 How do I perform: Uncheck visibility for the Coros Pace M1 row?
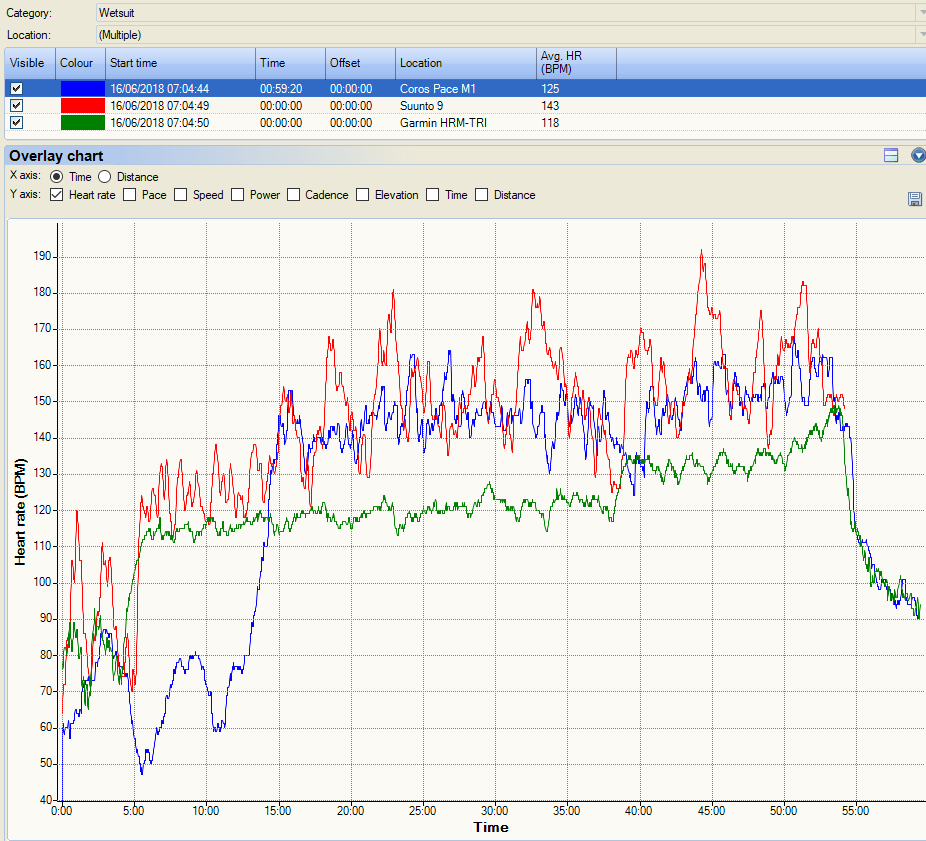click(x=16, y=89)
